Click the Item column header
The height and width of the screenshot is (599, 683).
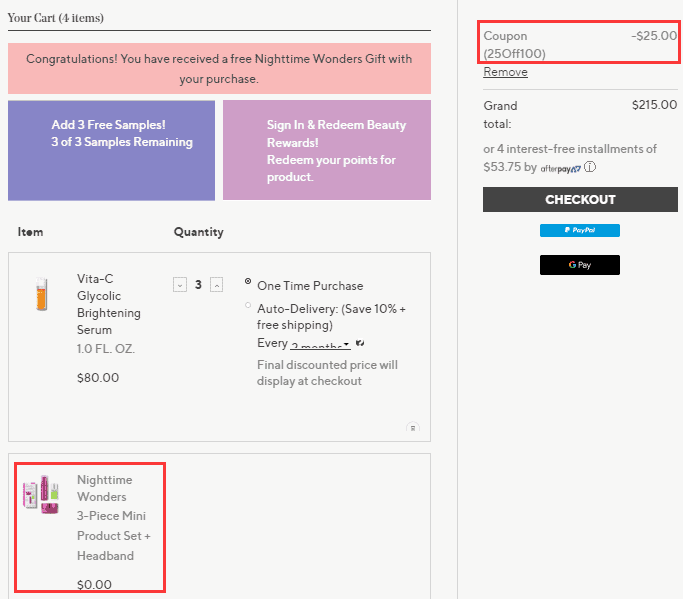pyautogui.click(x=30, y=232)
